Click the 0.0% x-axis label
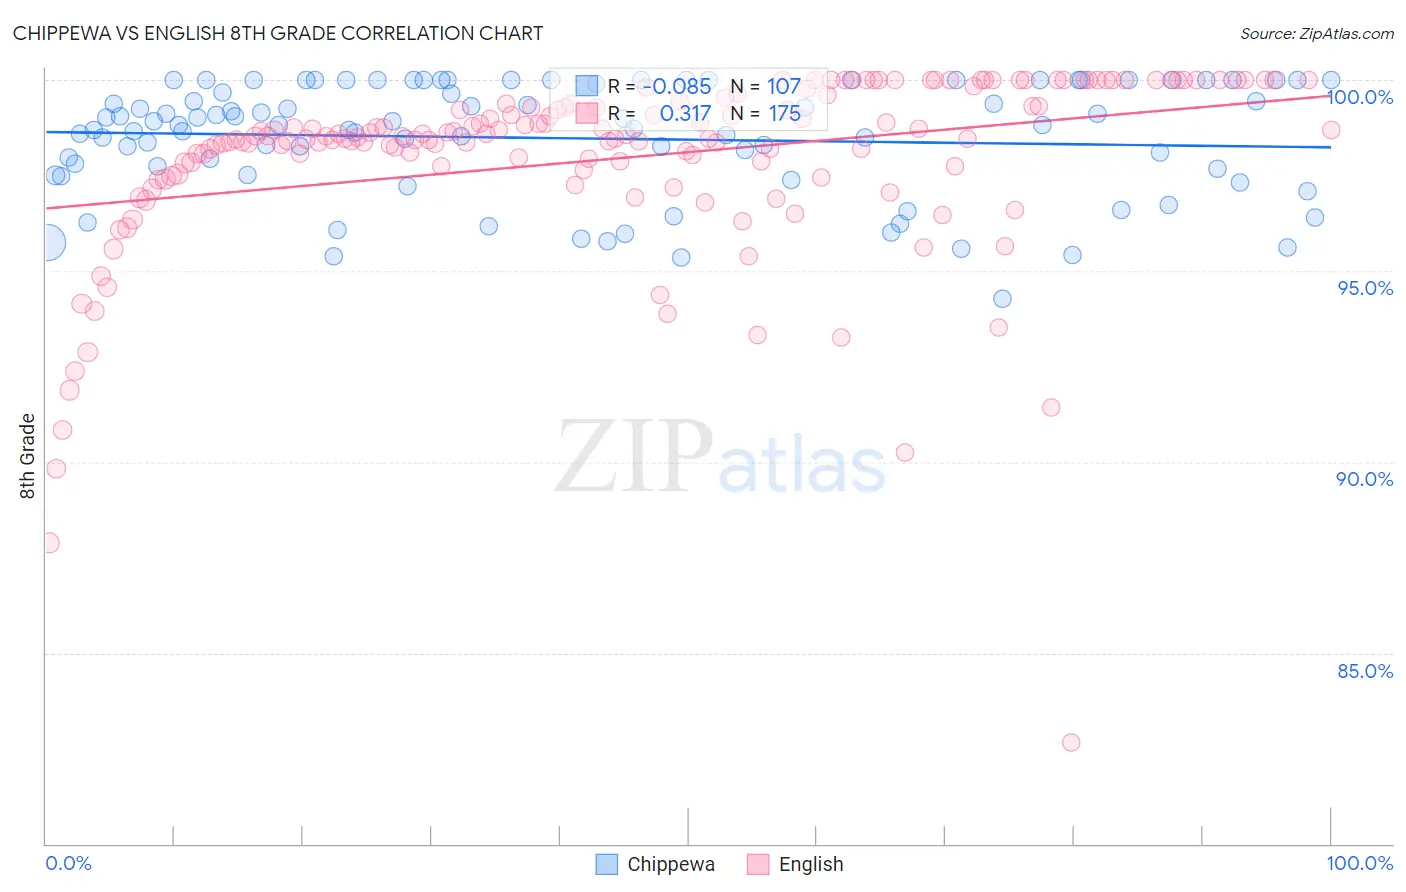The width and height of the screenshot is (1406, 892). 69,863
